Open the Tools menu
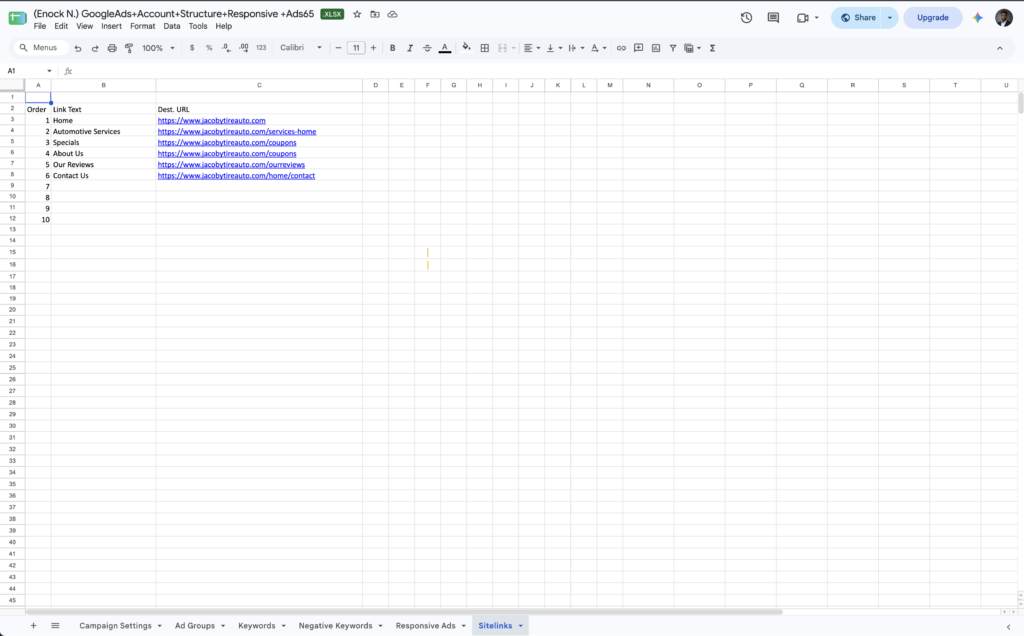 (x=198, y=26)
